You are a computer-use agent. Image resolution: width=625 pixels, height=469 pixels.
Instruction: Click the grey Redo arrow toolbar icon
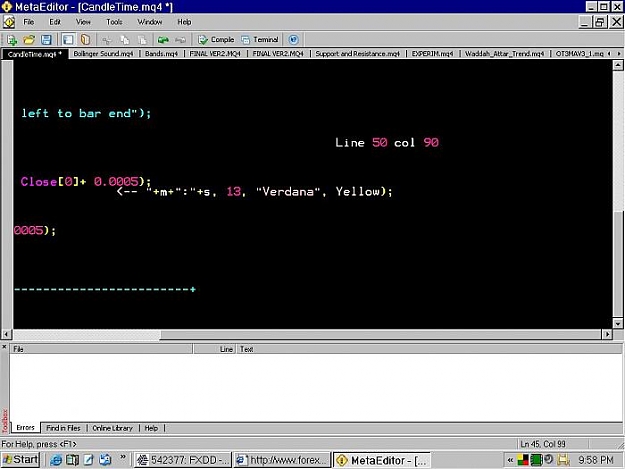click(x=181, y=39)
